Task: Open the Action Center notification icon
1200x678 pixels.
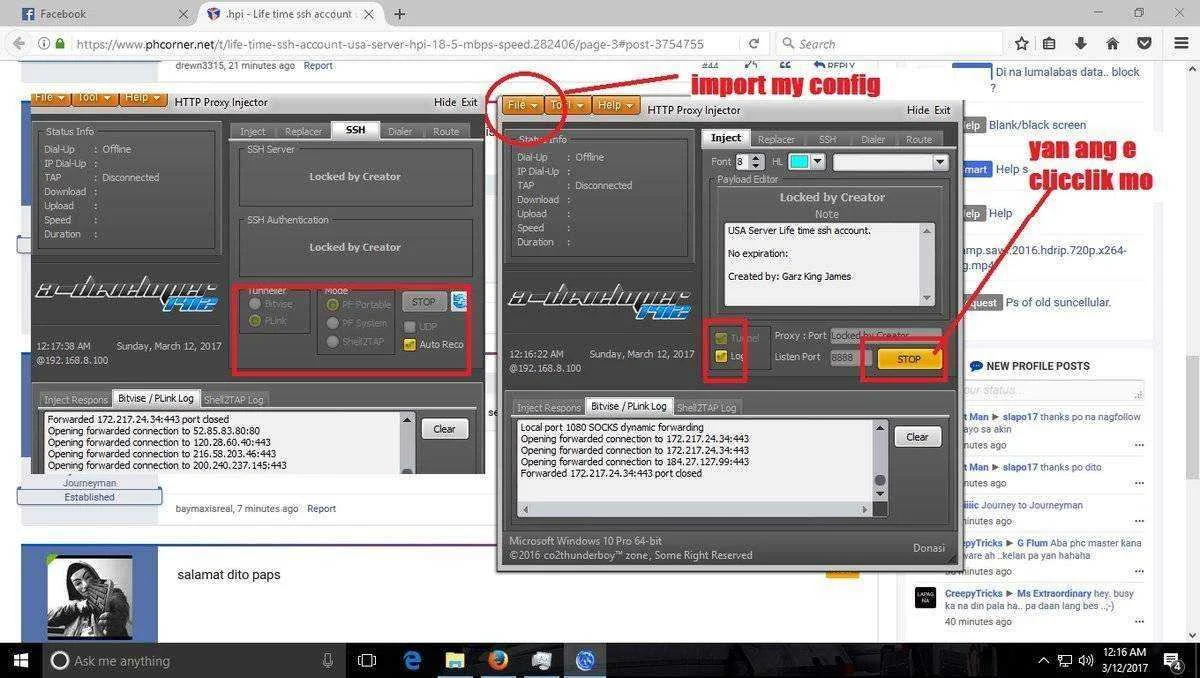Action: coord(1174,660)
